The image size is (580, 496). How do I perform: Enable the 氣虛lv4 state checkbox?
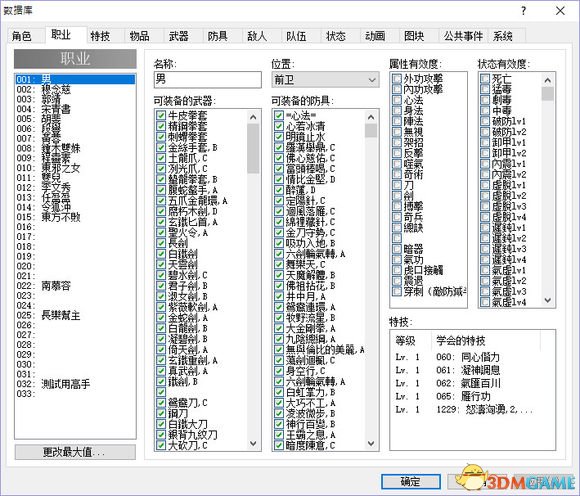click(x=485, y=302)
